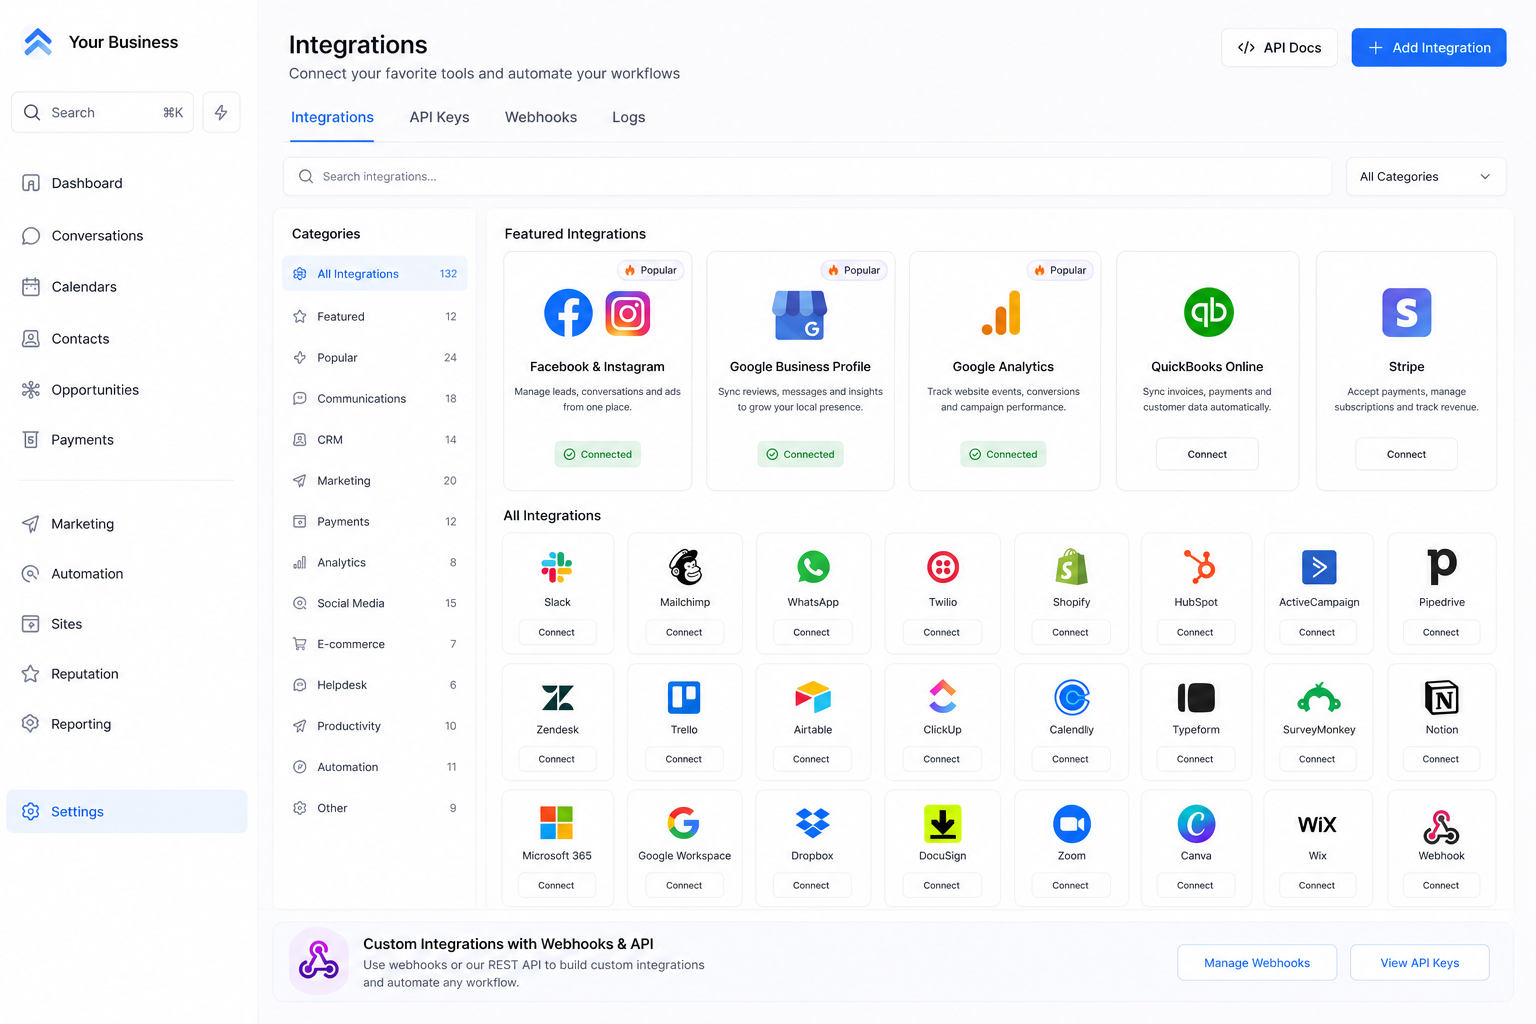This screenshot has height=1024, width=1536.
Task: Select the All Integrations category
Action: (x=375, y=274)
